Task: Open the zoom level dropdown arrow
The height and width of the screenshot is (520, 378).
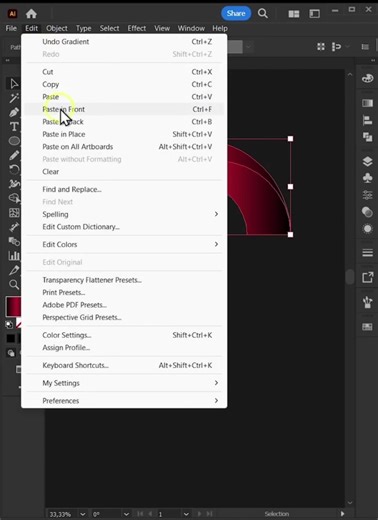Action: point(82,514)
